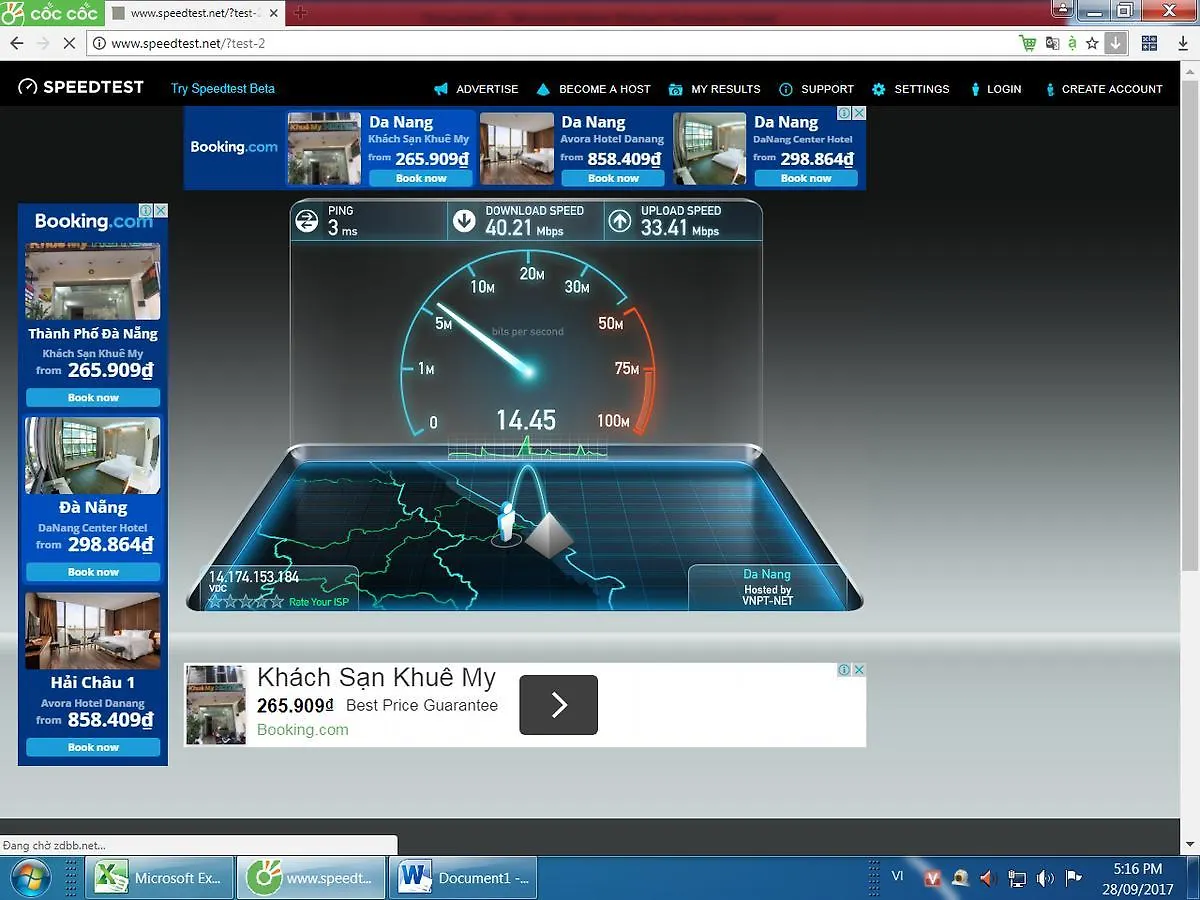Click the user profile button in title bar
Image resolution: width=1200 pixels, height=900 pixels.
[1062, 9]
